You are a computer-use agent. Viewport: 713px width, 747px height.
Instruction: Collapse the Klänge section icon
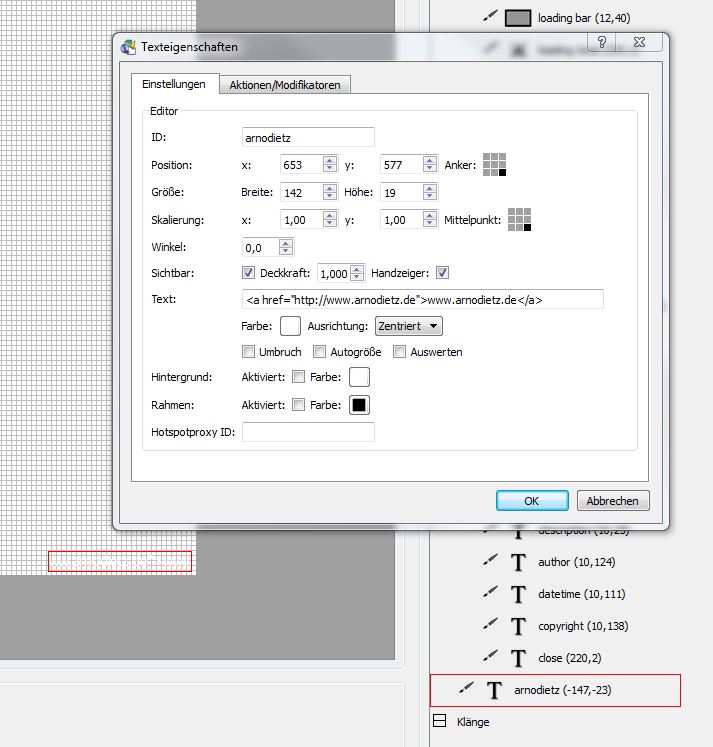click(x=439, y=721)
